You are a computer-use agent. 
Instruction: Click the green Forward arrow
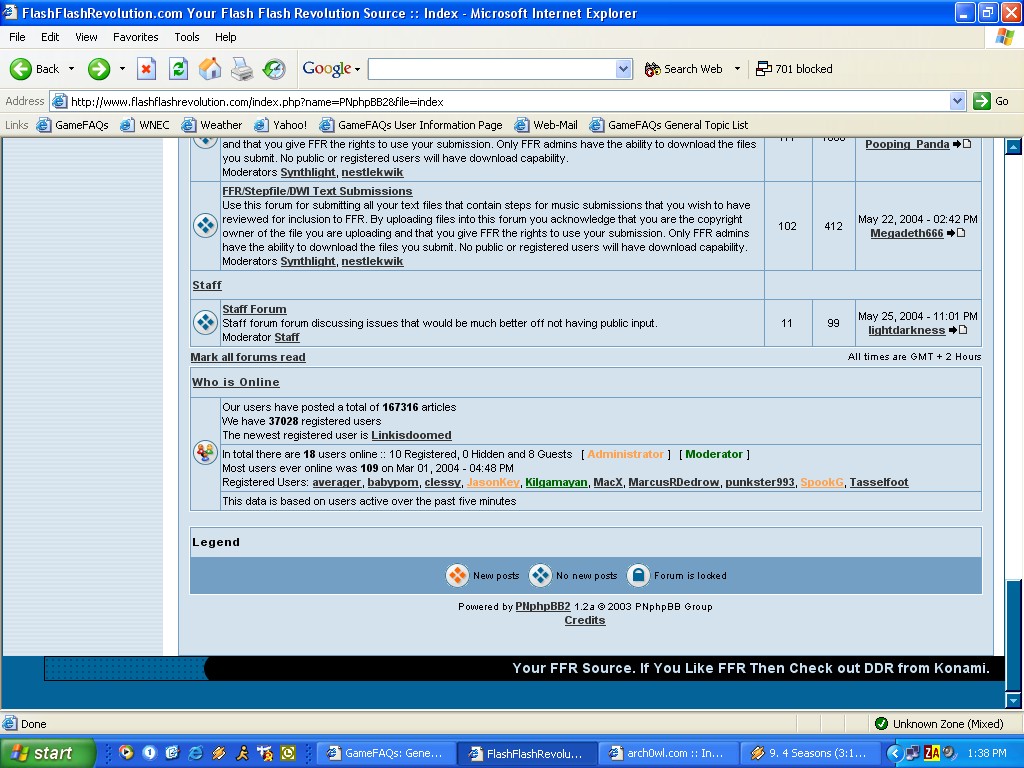click(99, 69)
